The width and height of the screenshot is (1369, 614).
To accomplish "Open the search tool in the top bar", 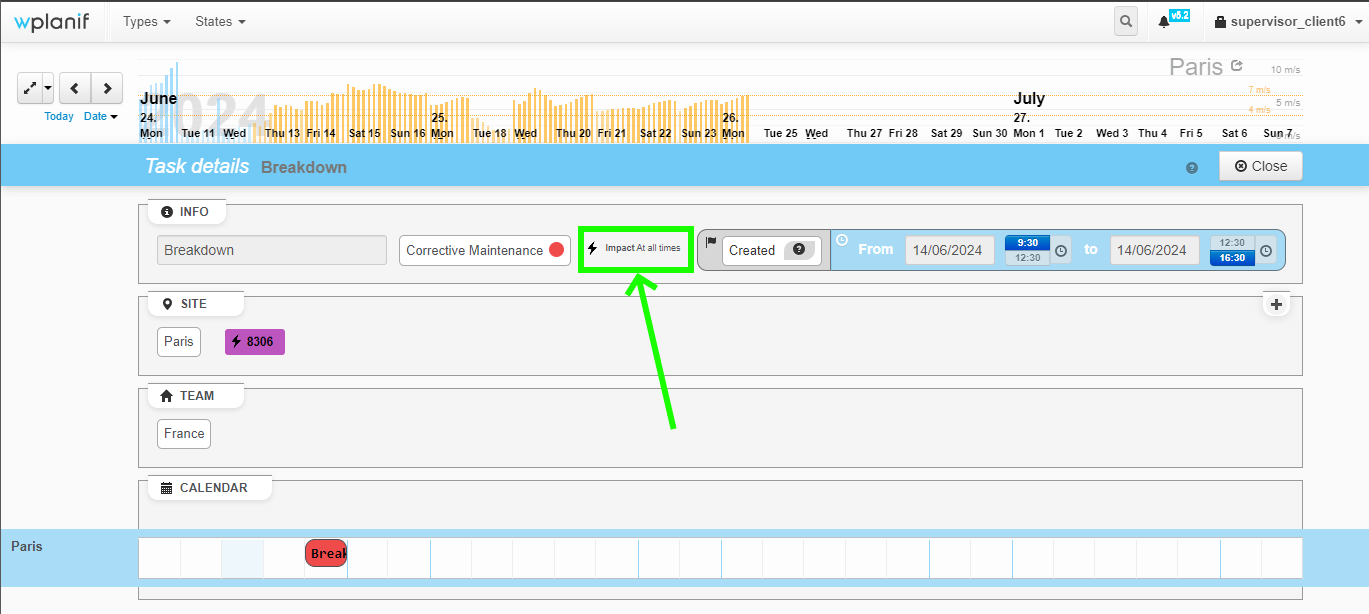I will point(1125,20).
